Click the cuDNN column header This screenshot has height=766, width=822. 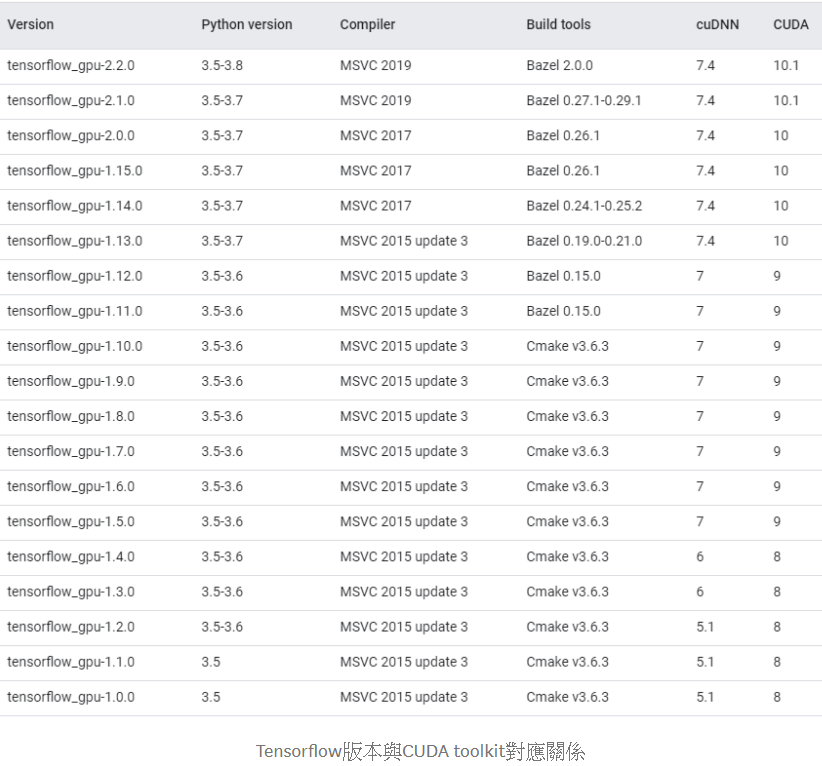(x=717, y=25)
